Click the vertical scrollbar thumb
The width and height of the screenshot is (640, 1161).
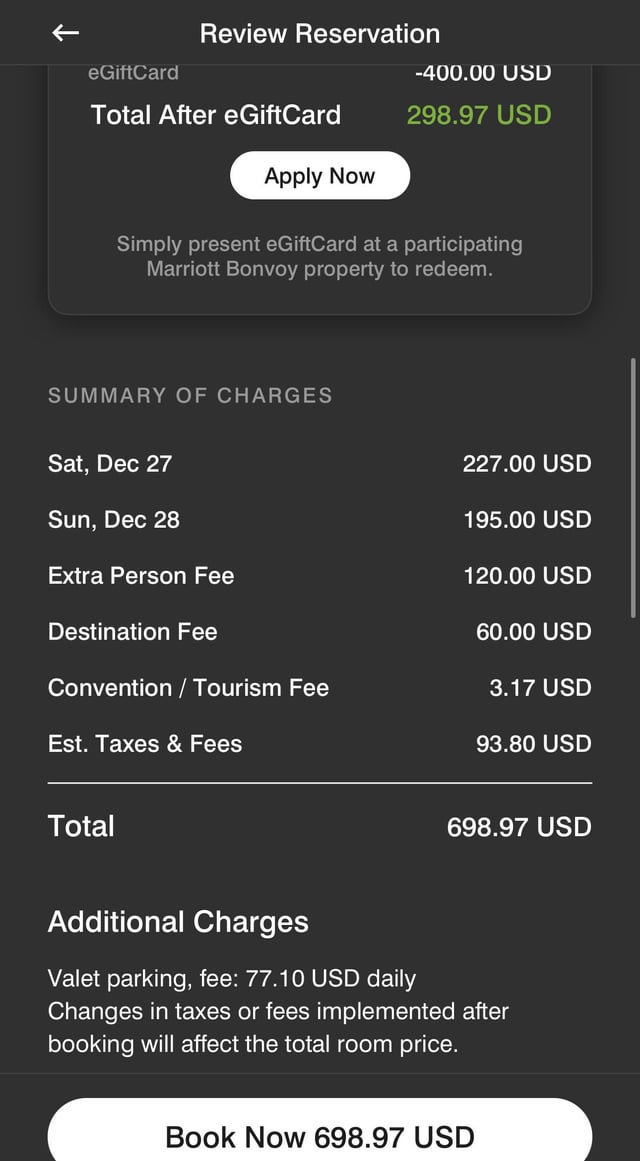pyautogui.click(x=633, y=488)
